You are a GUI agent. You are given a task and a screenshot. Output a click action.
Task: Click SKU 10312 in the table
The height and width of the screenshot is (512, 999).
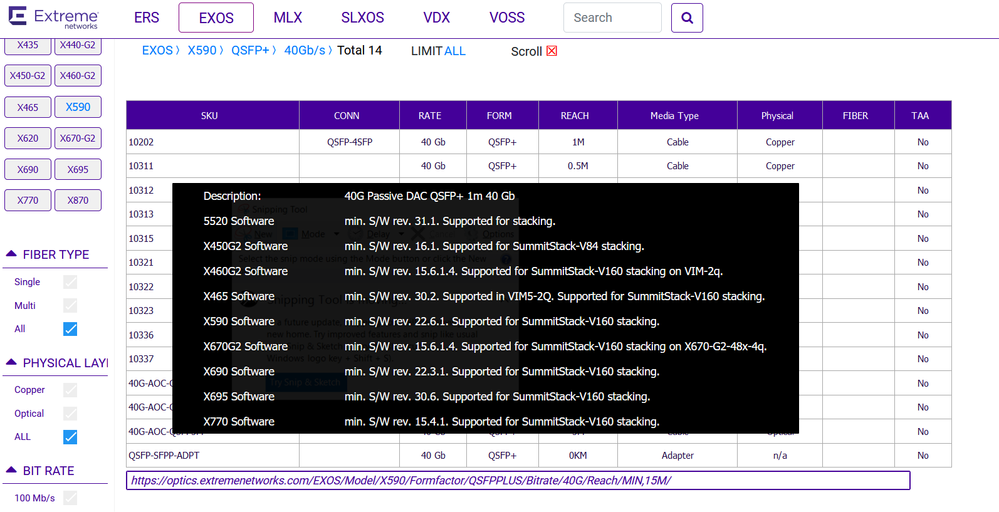click(x=141, y=190)
